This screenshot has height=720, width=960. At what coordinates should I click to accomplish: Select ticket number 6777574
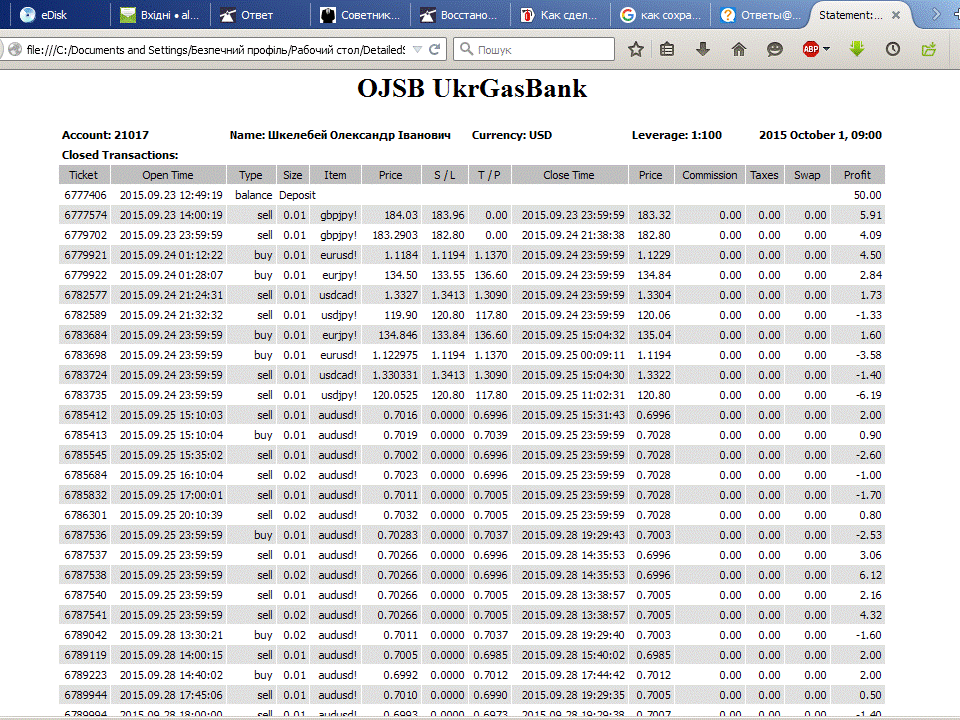point(85,216)
